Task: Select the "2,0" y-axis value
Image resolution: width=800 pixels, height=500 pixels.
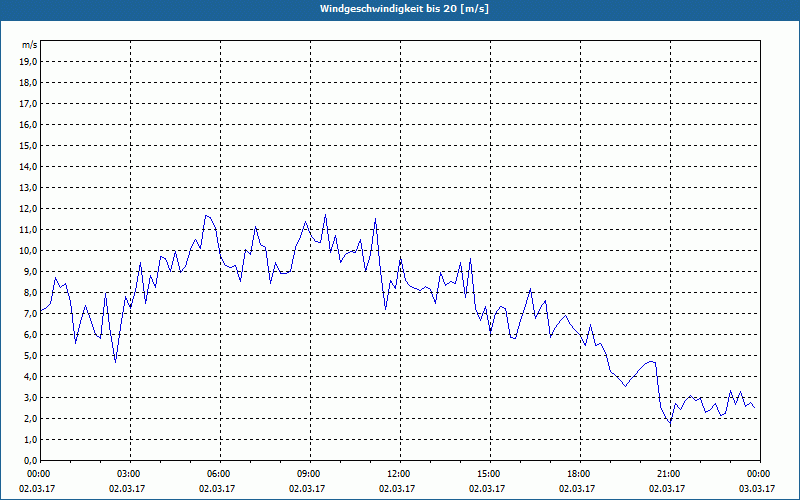Action: [x=30, y=418]
